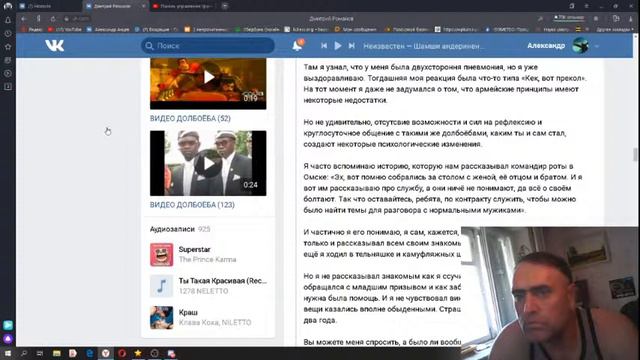This screenshot has height=360, width=640.
Task: Open the YouTube bookmark in bookmarks bar
Action: (x=65, y=29)
